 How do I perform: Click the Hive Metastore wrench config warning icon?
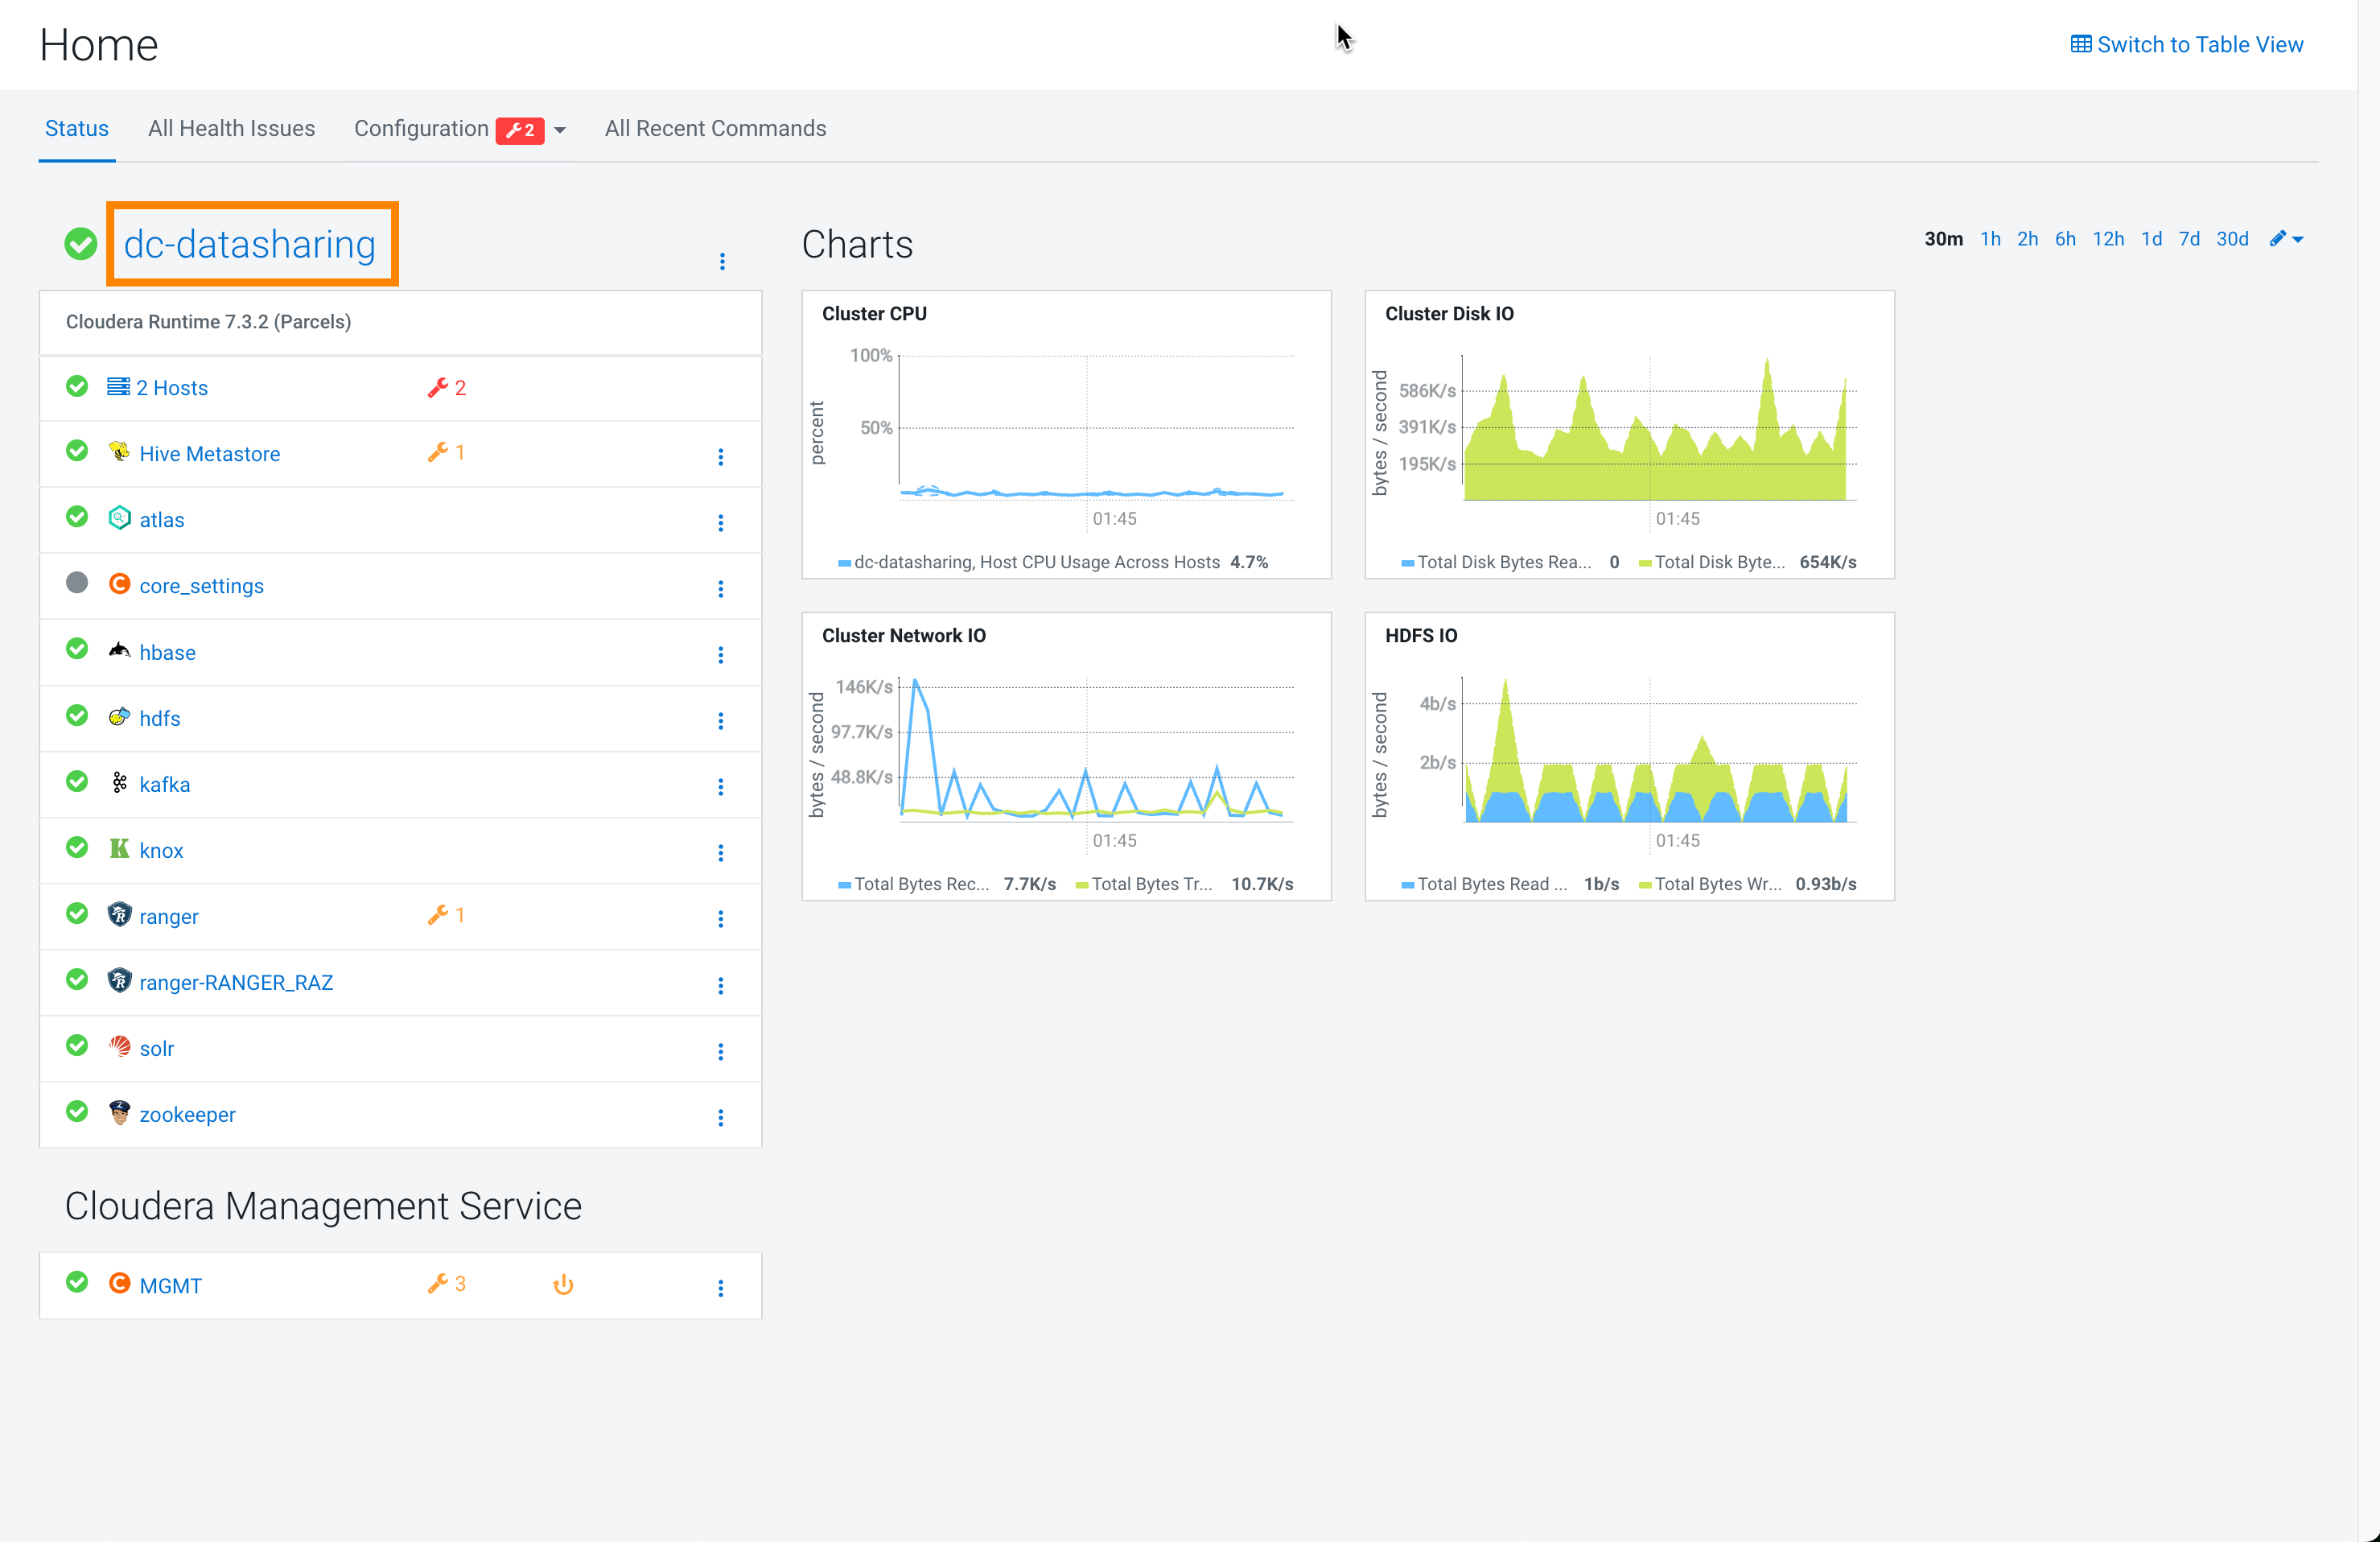pos(437,453)
